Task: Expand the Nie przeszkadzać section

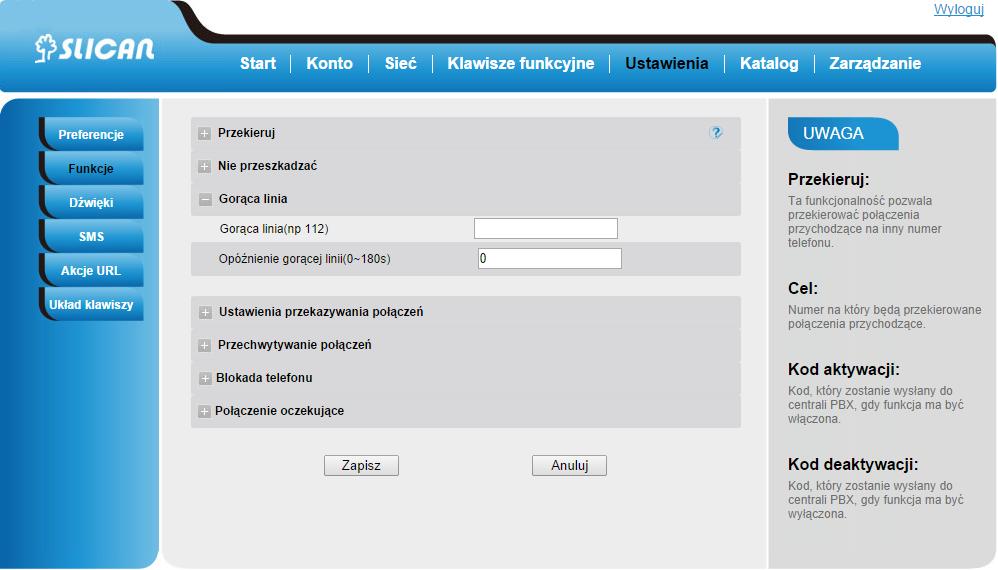Action: pyautogui.click(x=204, y=167)
